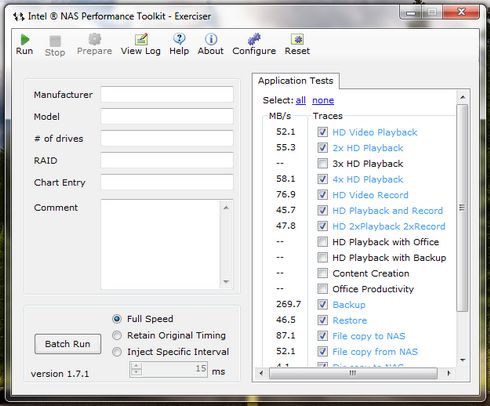
Task: Enable the 3x HD Playback checkbox
Action: (x=322, y=164)
